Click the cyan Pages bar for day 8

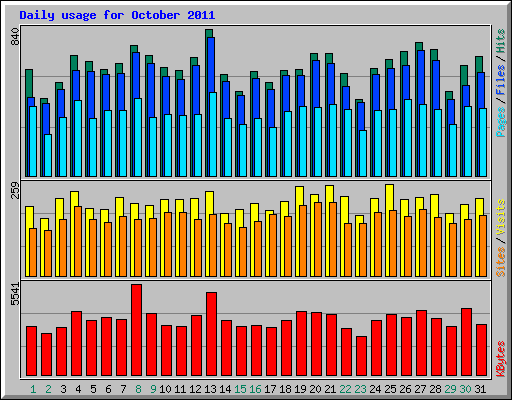[x=138, y=137]
